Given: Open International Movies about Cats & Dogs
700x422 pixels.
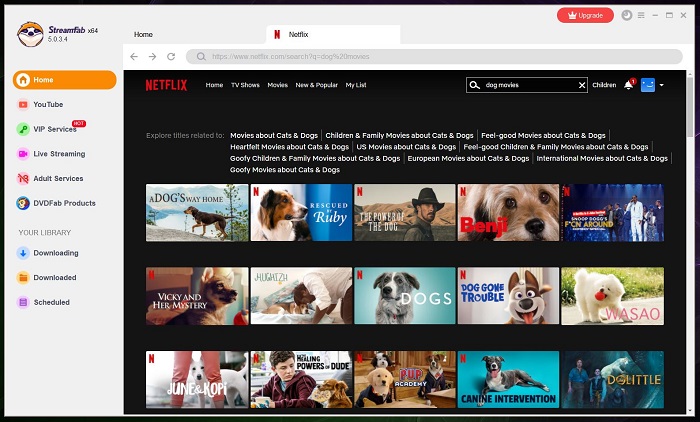Looking at the screenshot, I should tap(602, 159).
